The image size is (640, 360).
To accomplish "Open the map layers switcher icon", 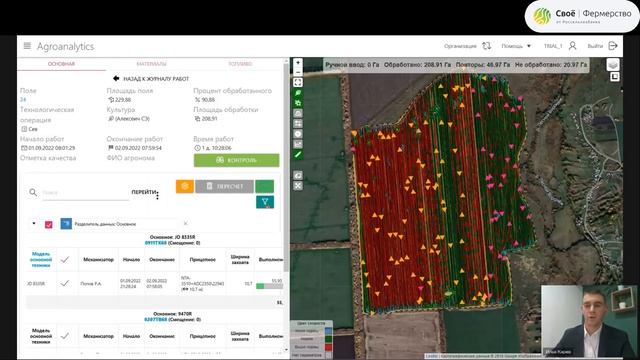I will (613, 64).
